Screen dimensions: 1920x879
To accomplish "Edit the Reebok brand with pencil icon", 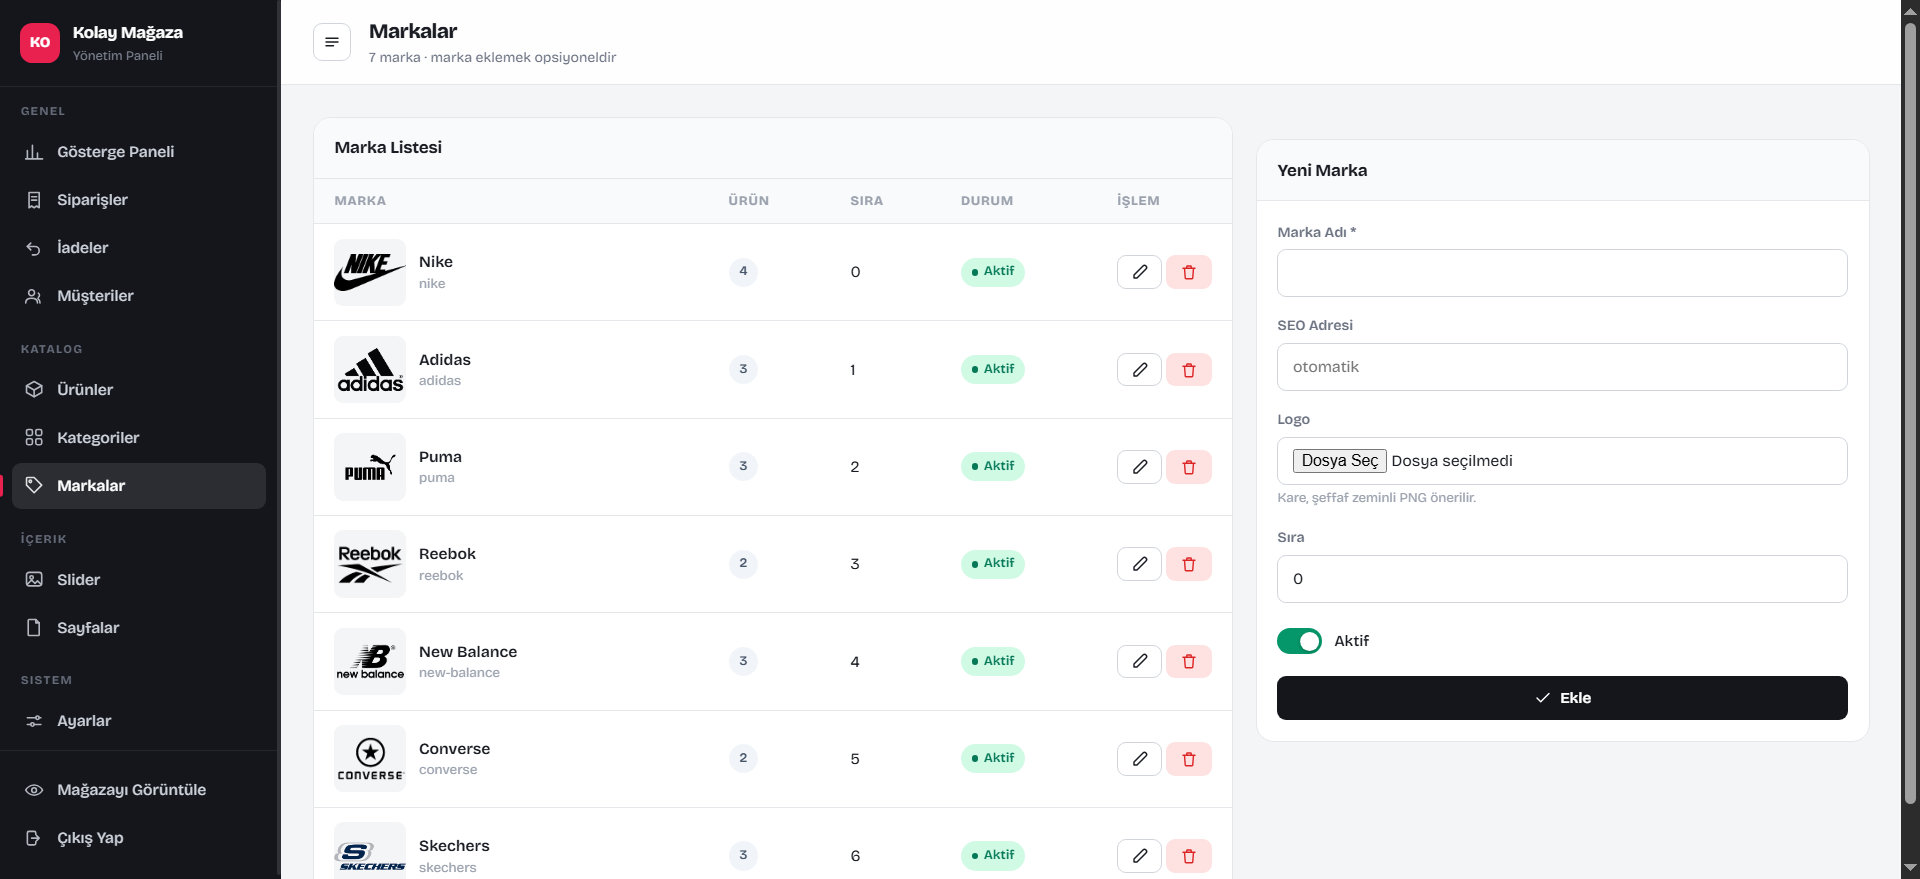I will click(x=1139, y=564).
